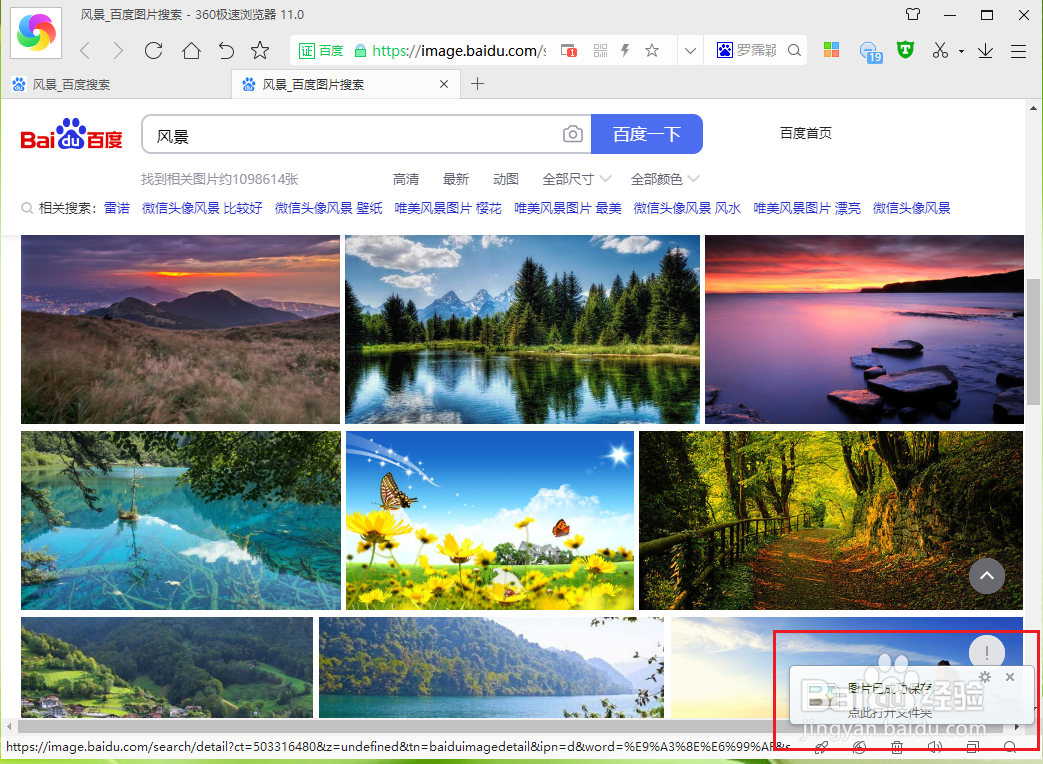Click the blue badge showing 19 notifications
The height and width of the screenshot is (764, 1043).
pos(869,50)
